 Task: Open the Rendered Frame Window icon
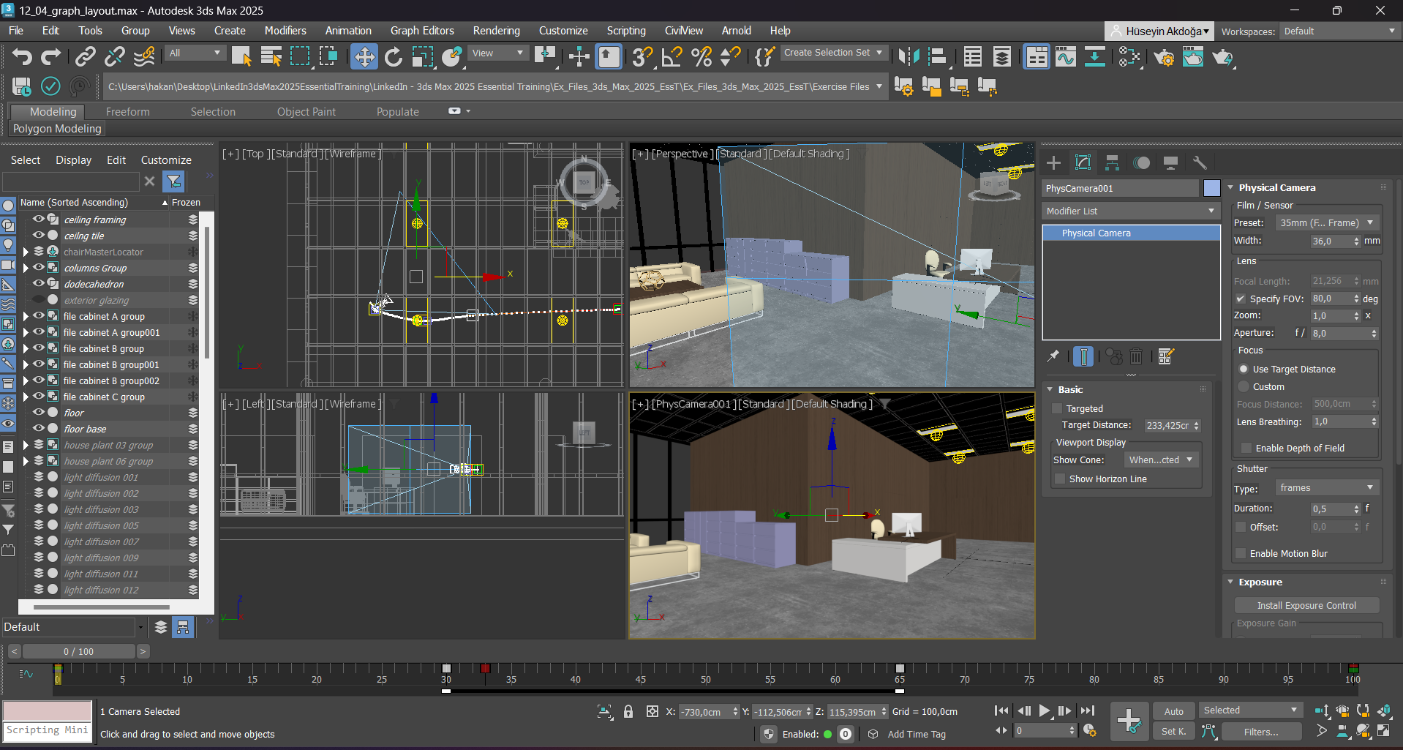tap(1193, 56)
